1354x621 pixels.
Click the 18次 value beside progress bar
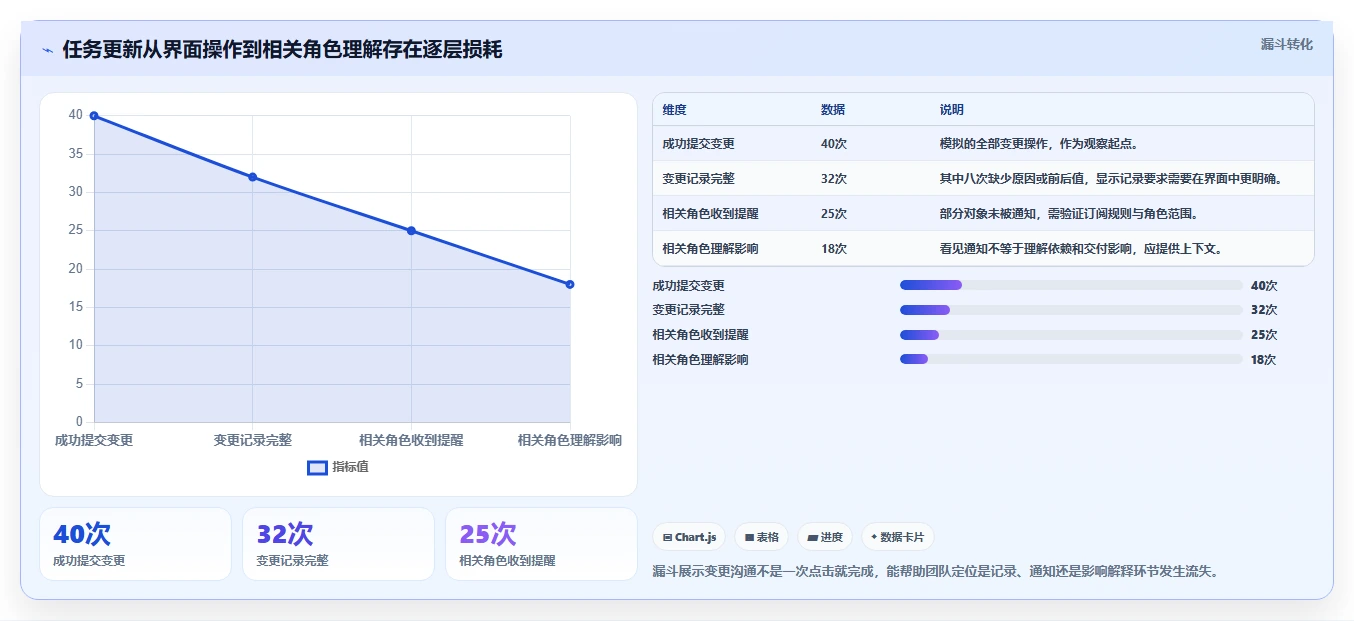coord(1263,360)
